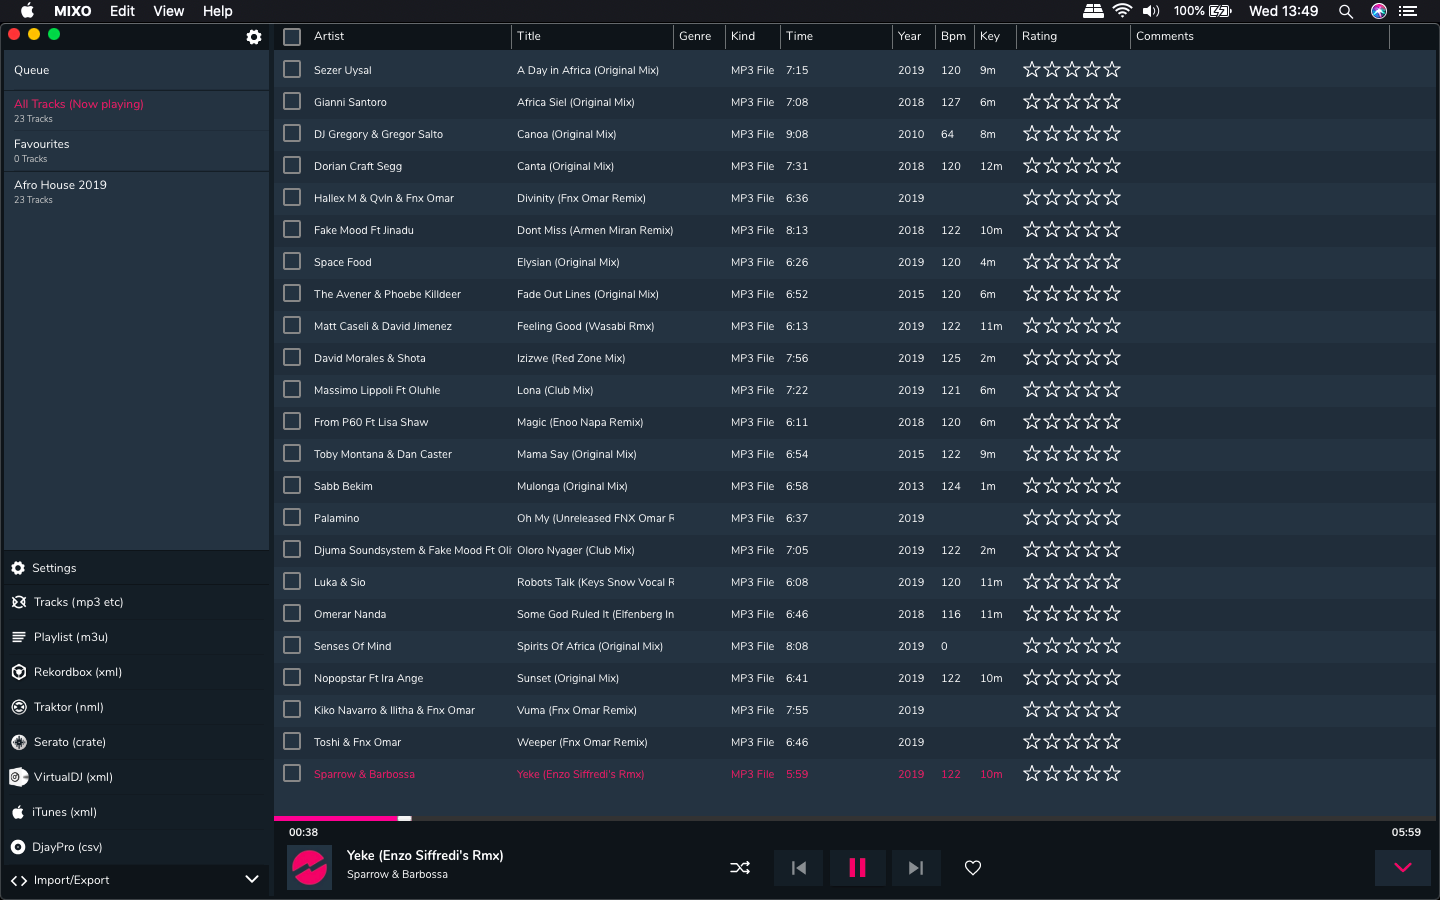Open the View menu

pyautogui.click(x=168, y=11)
